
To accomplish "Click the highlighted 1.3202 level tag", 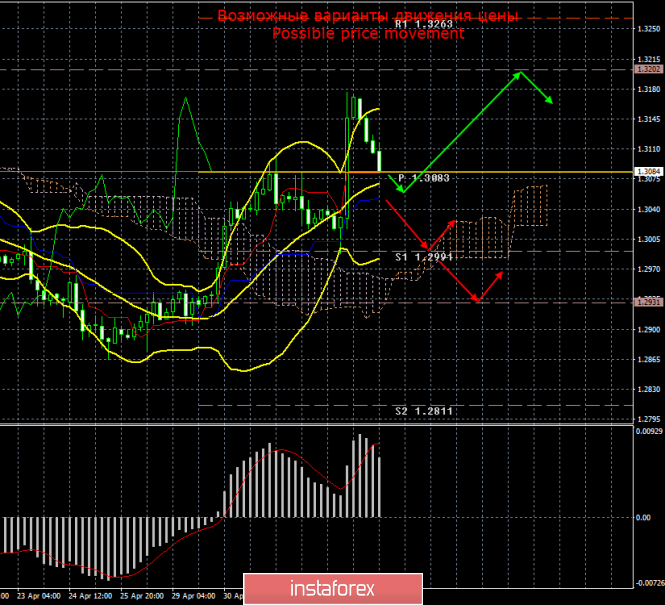I will tap(648, 69).
